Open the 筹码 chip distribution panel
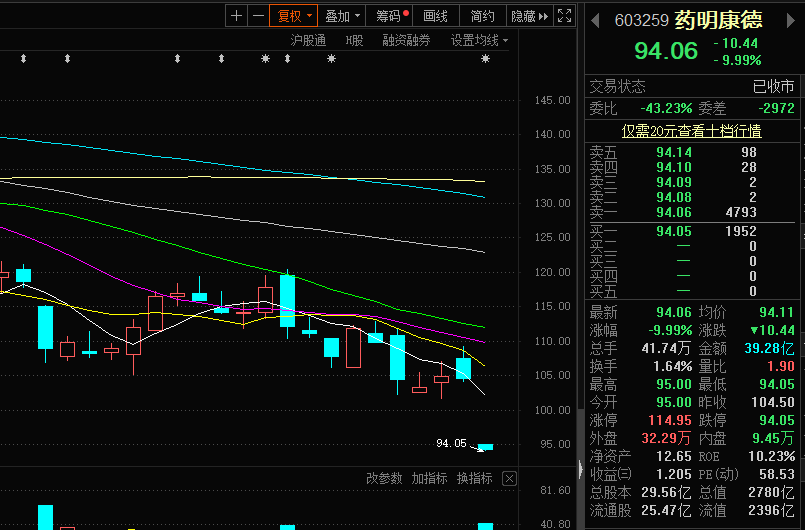 pyautogui.click(x=390, y=16)
